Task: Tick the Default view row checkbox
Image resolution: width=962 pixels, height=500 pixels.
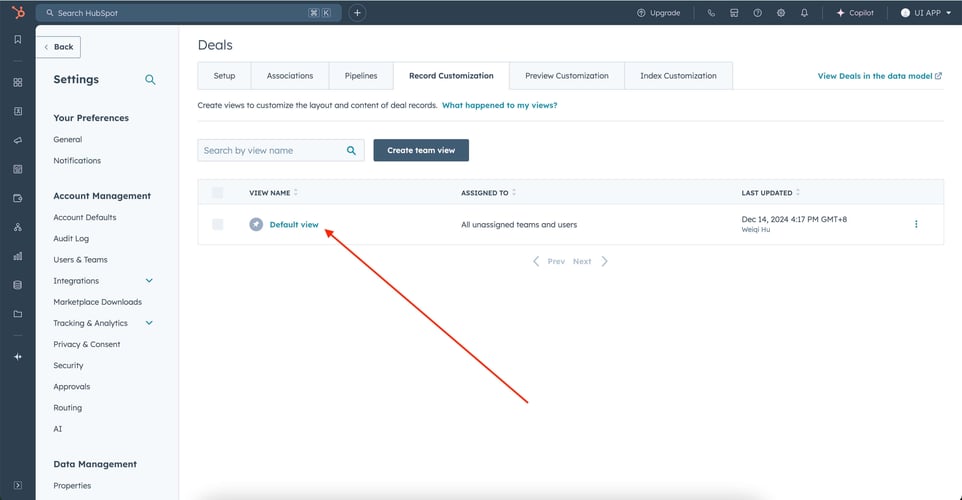Action: tap(217, 225)
